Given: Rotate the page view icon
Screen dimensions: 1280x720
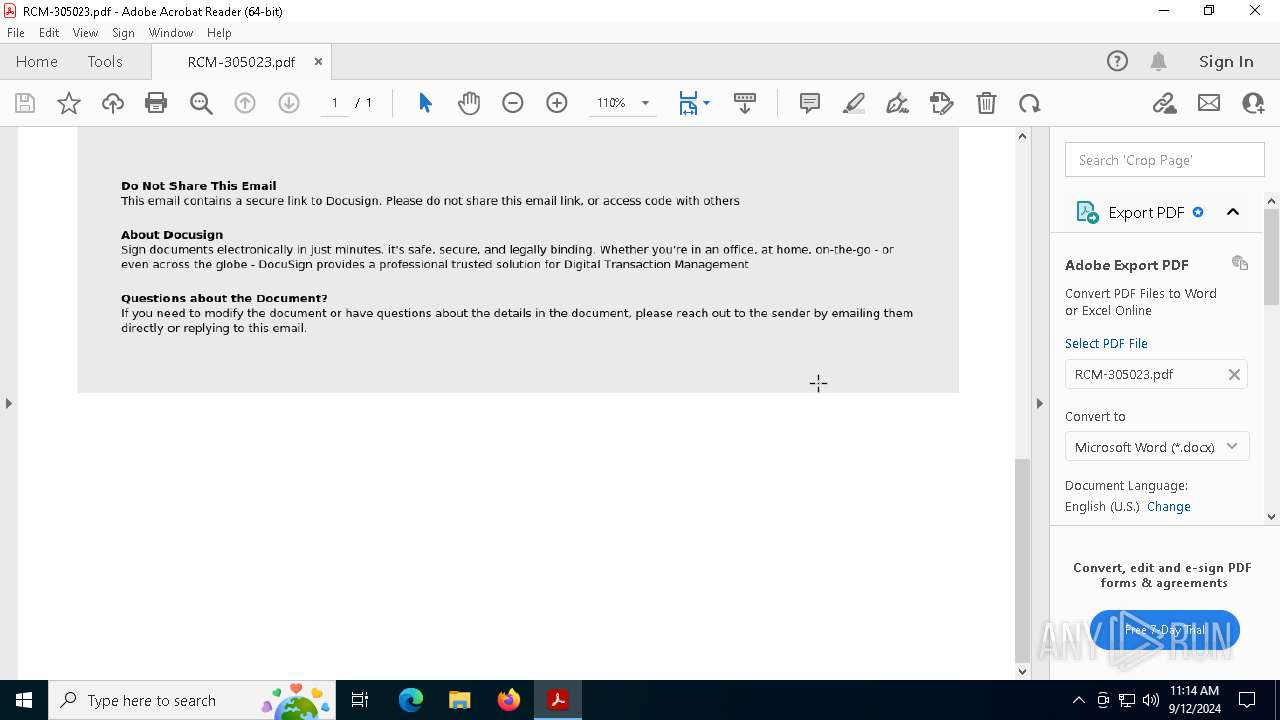Looking at the screenshot, I should (1030, 103).
